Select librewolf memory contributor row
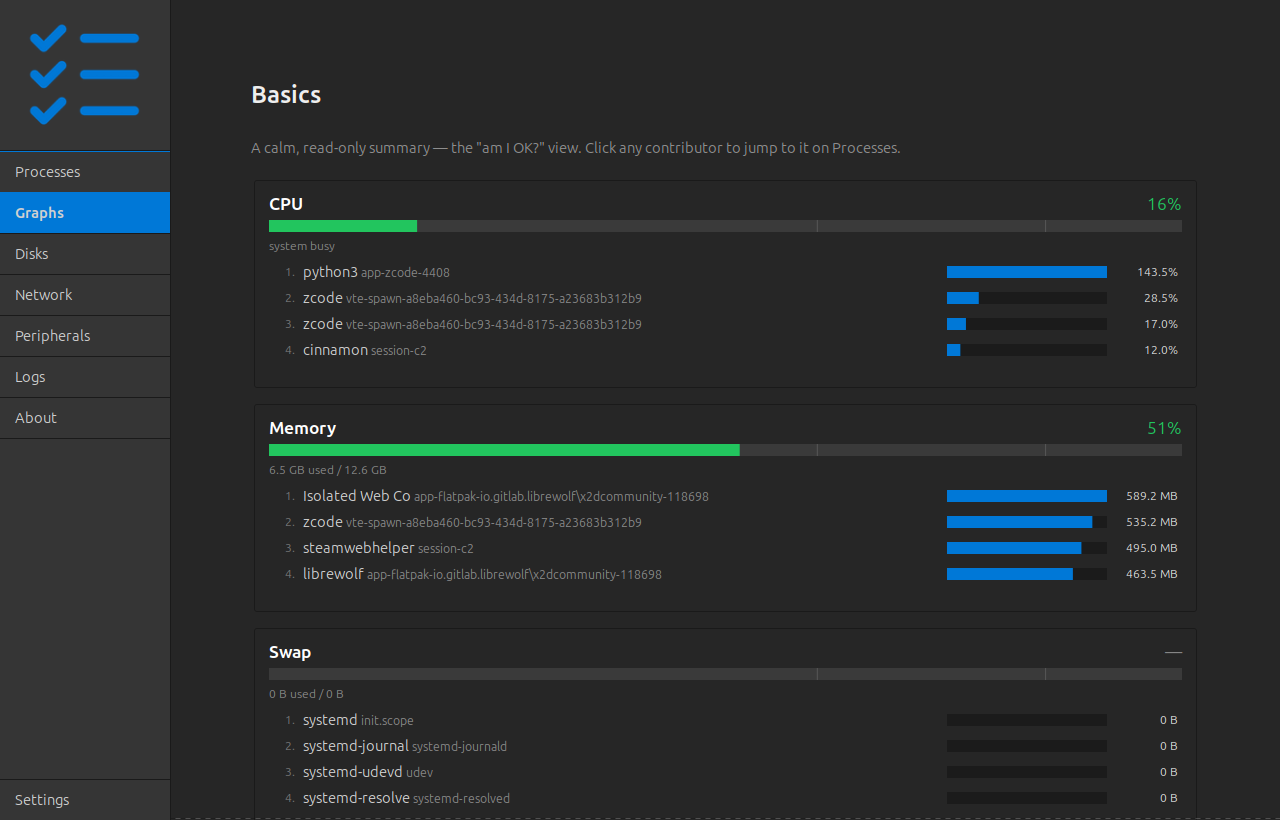The width and height of the screenshot is (1280, 820). click(725, 574)
